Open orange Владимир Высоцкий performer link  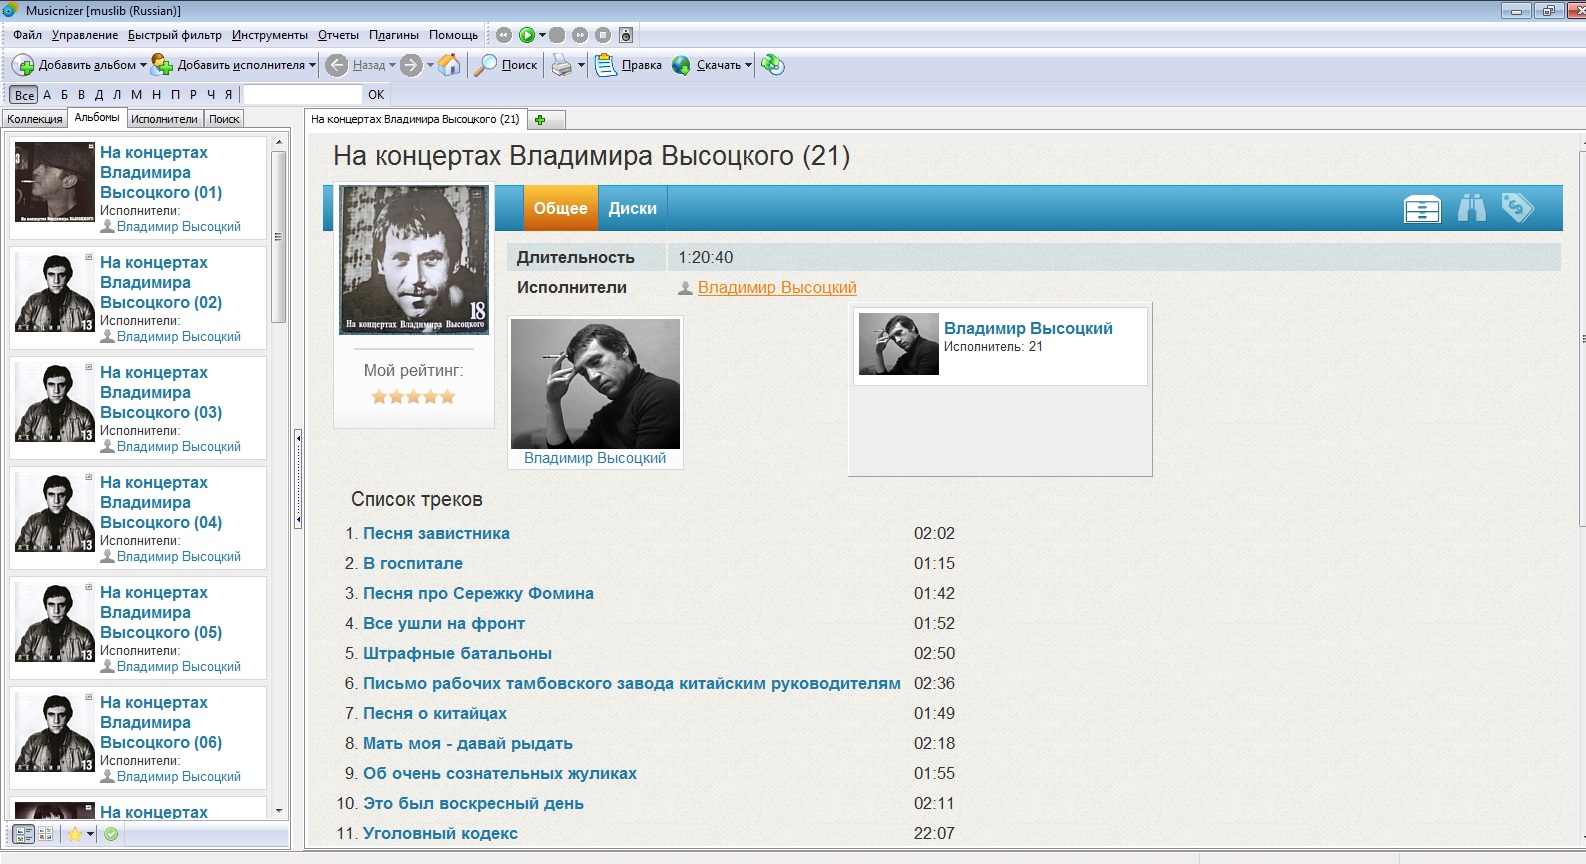point(777,288)
